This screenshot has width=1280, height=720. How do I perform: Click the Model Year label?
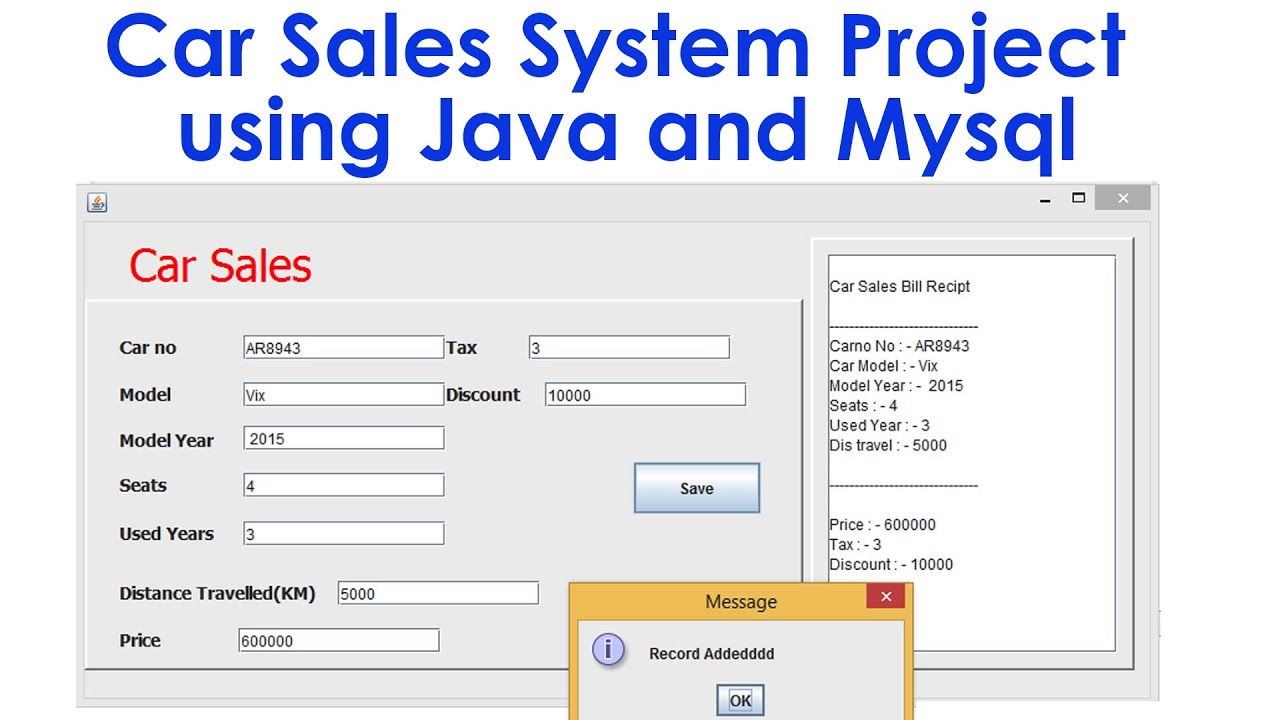(x=166, y=440)
